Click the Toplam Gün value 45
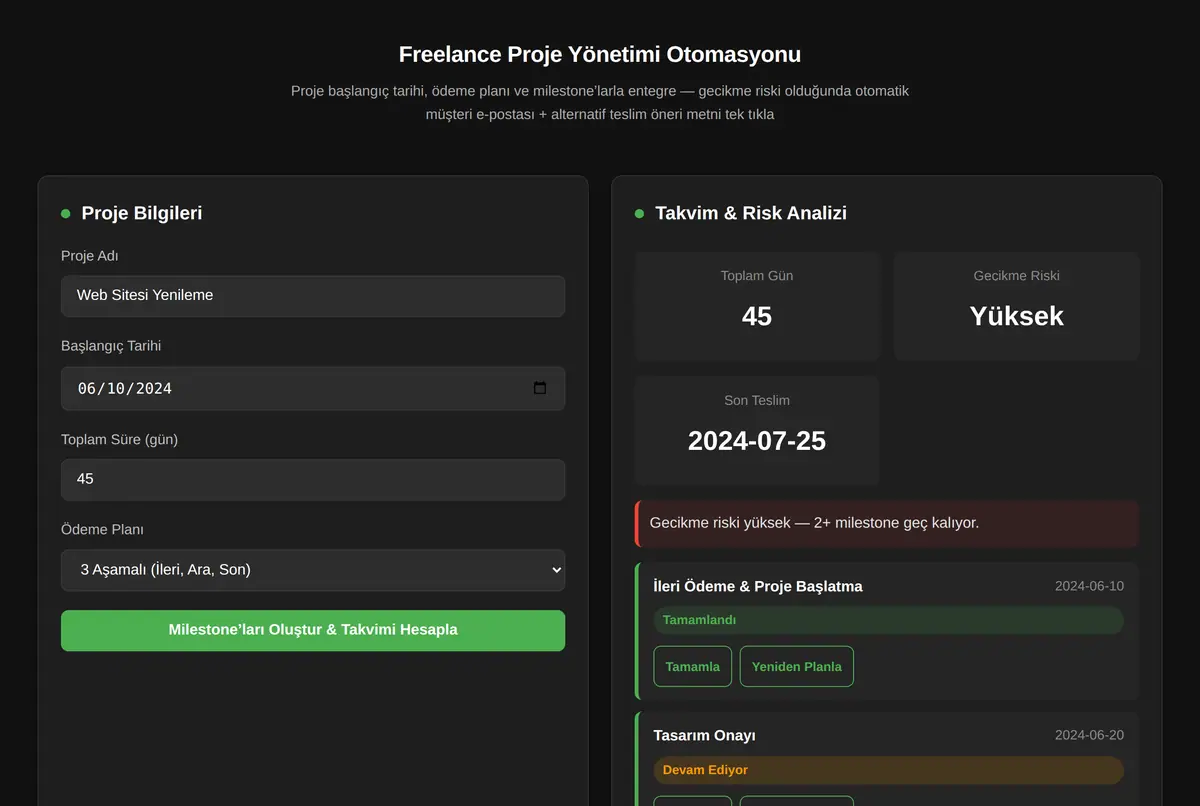The height and width of the screenshot is (806, 1200). (x=757, y=316)
